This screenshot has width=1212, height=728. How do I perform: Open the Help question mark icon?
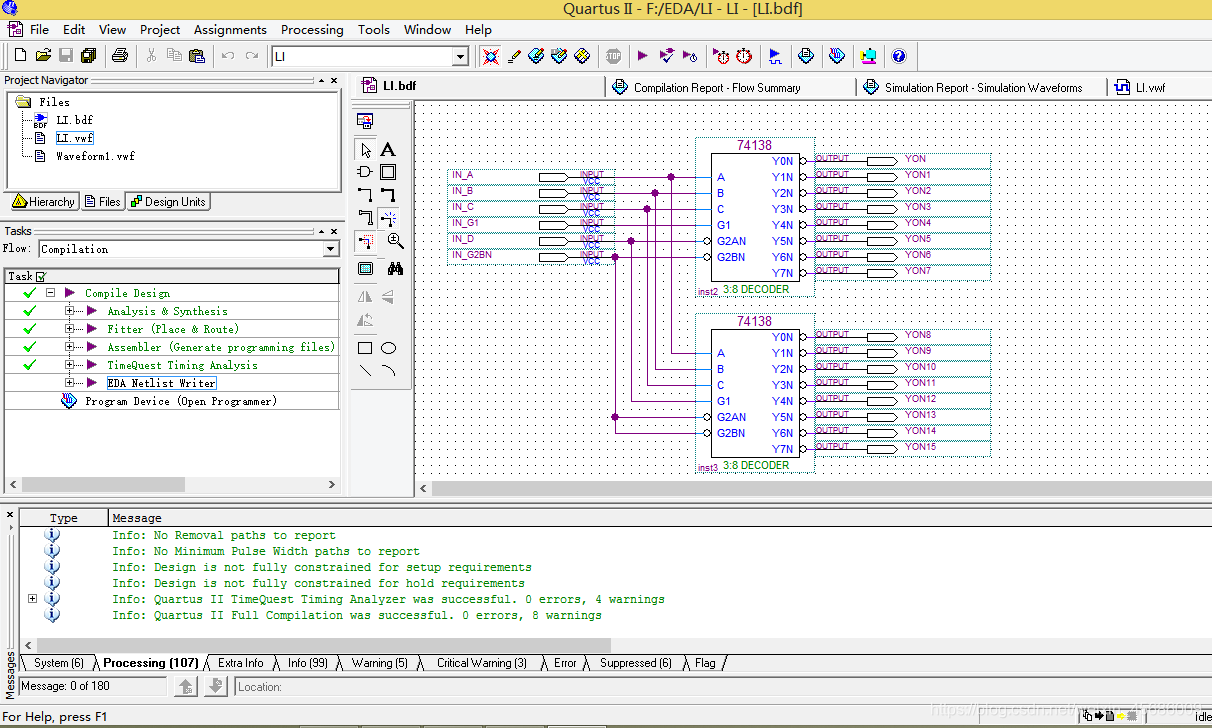898,56
